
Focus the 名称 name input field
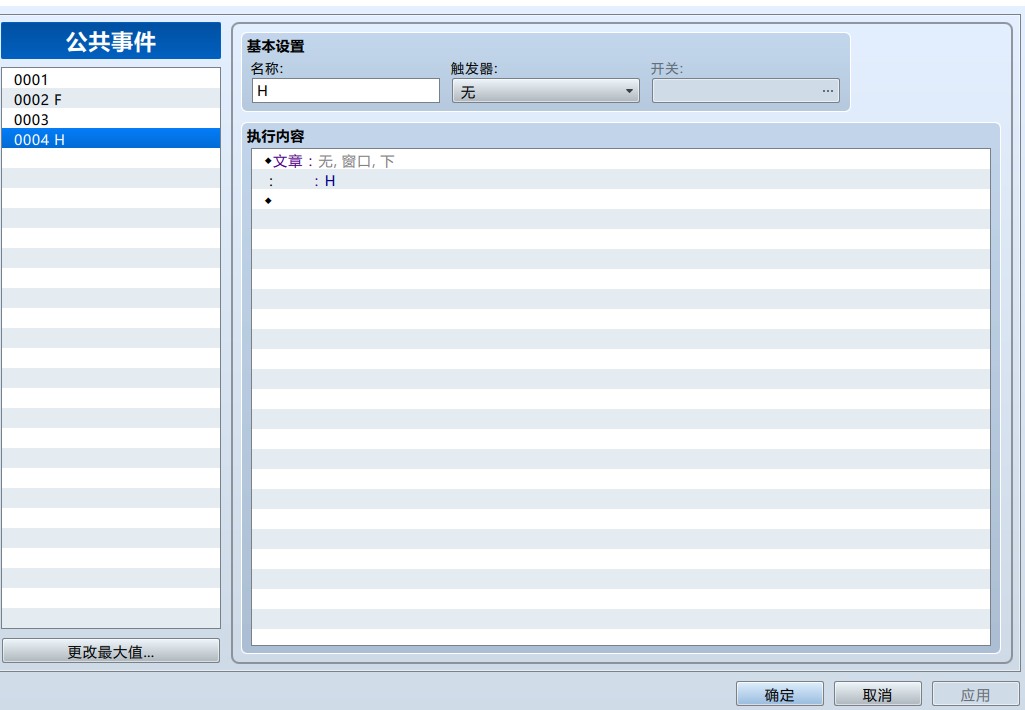point(346,91)
